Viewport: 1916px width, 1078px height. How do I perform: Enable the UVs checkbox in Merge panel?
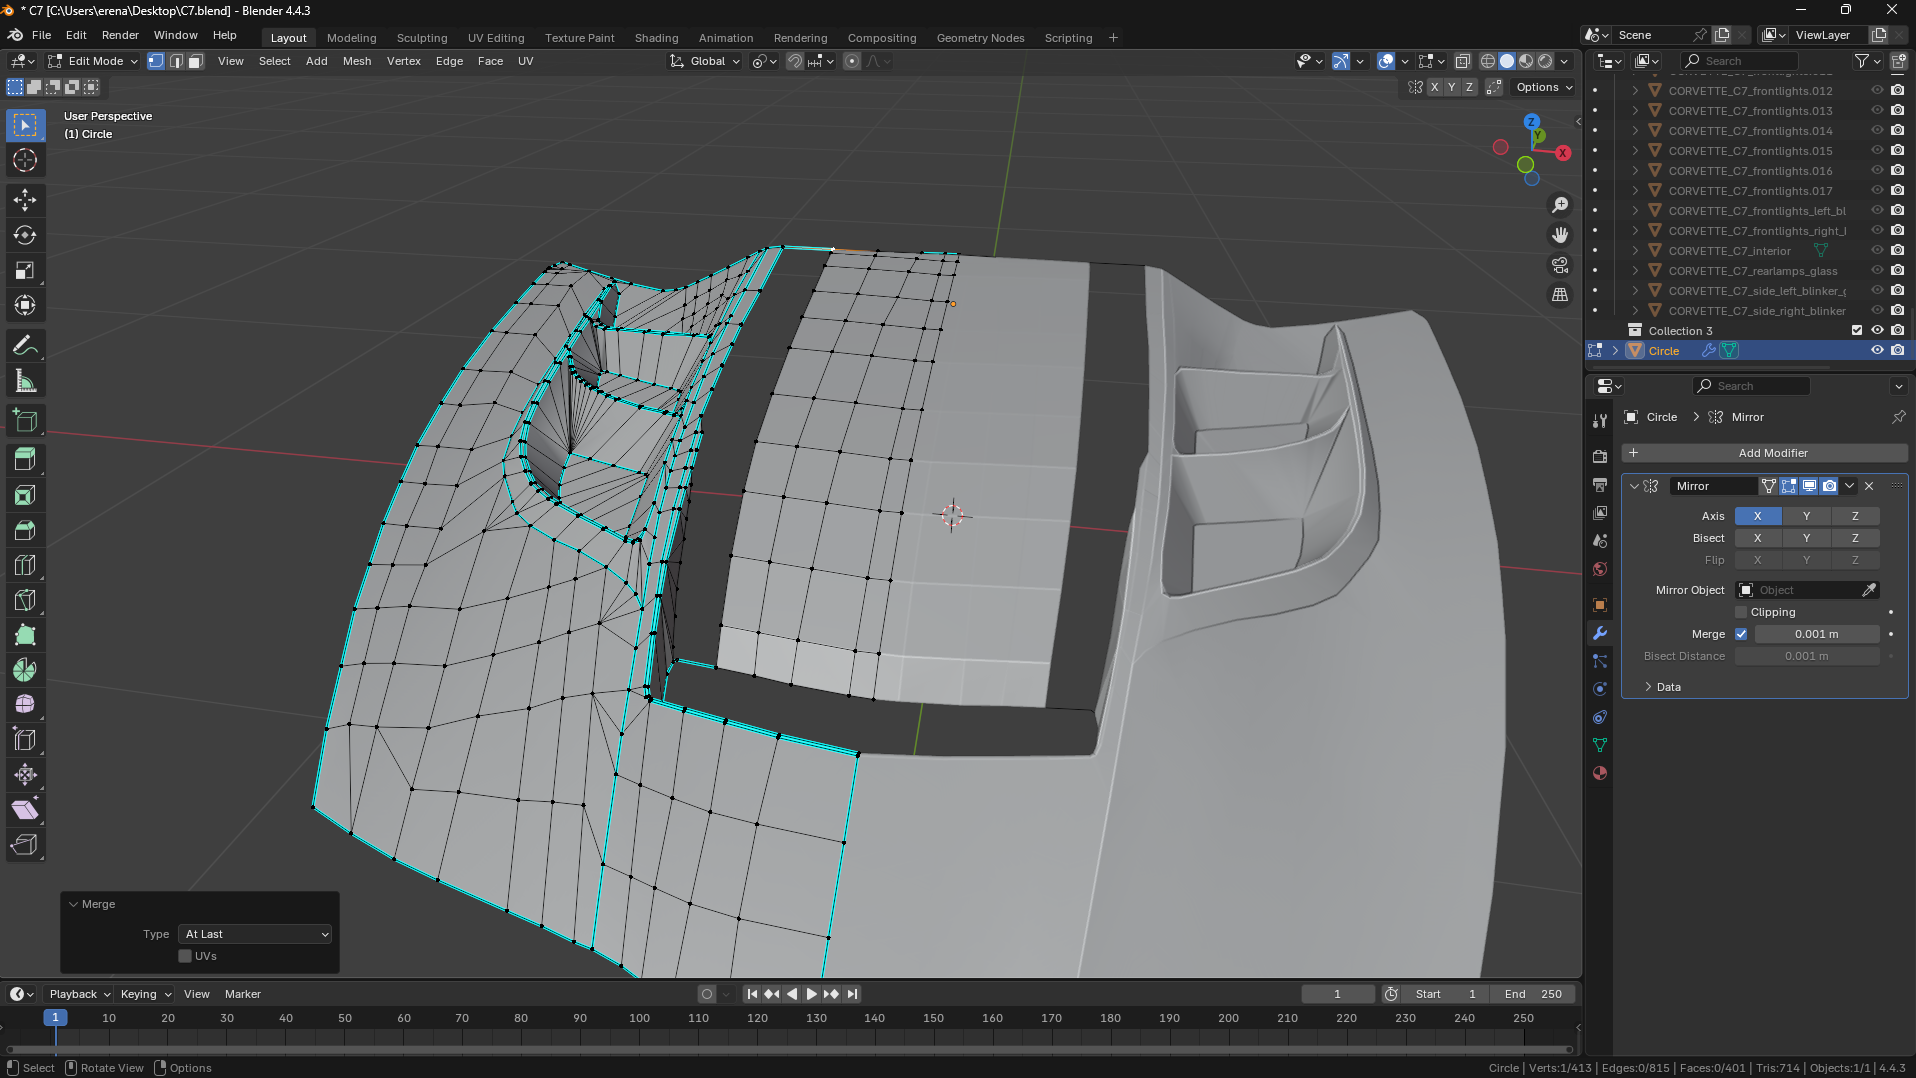pyautogui.click(x=185, y=956)
